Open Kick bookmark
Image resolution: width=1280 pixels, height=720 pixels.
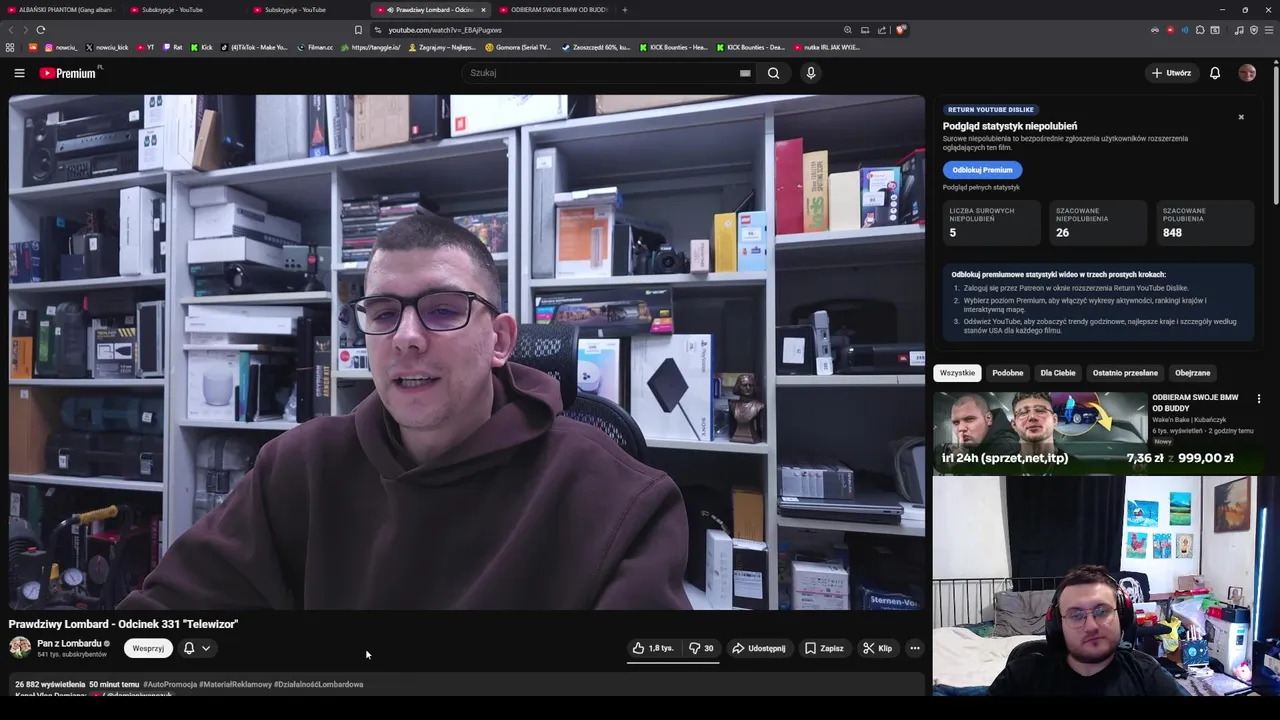(202, 47)
